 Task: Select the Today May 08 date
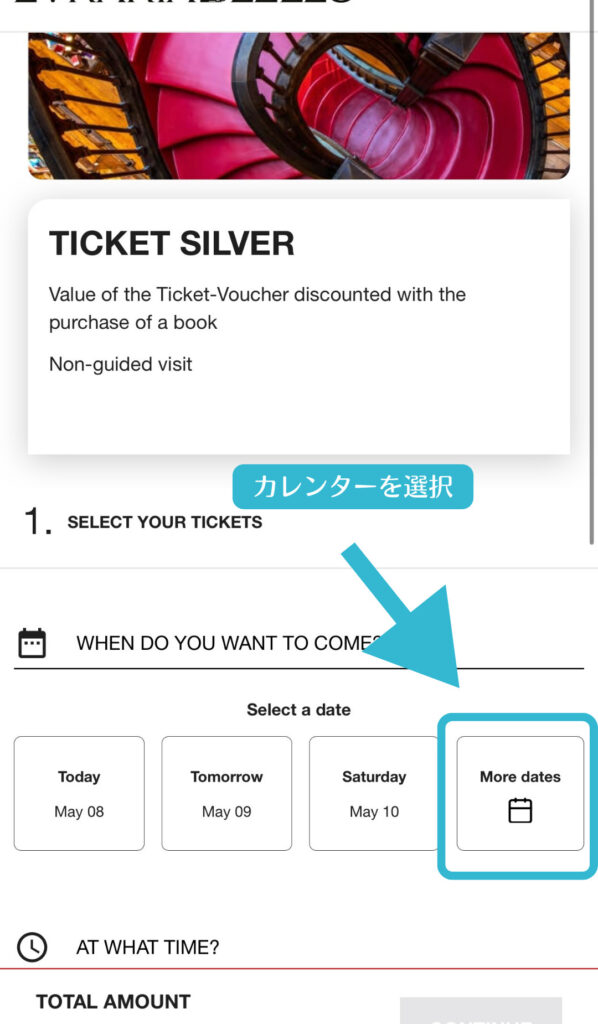pos(79,793)
